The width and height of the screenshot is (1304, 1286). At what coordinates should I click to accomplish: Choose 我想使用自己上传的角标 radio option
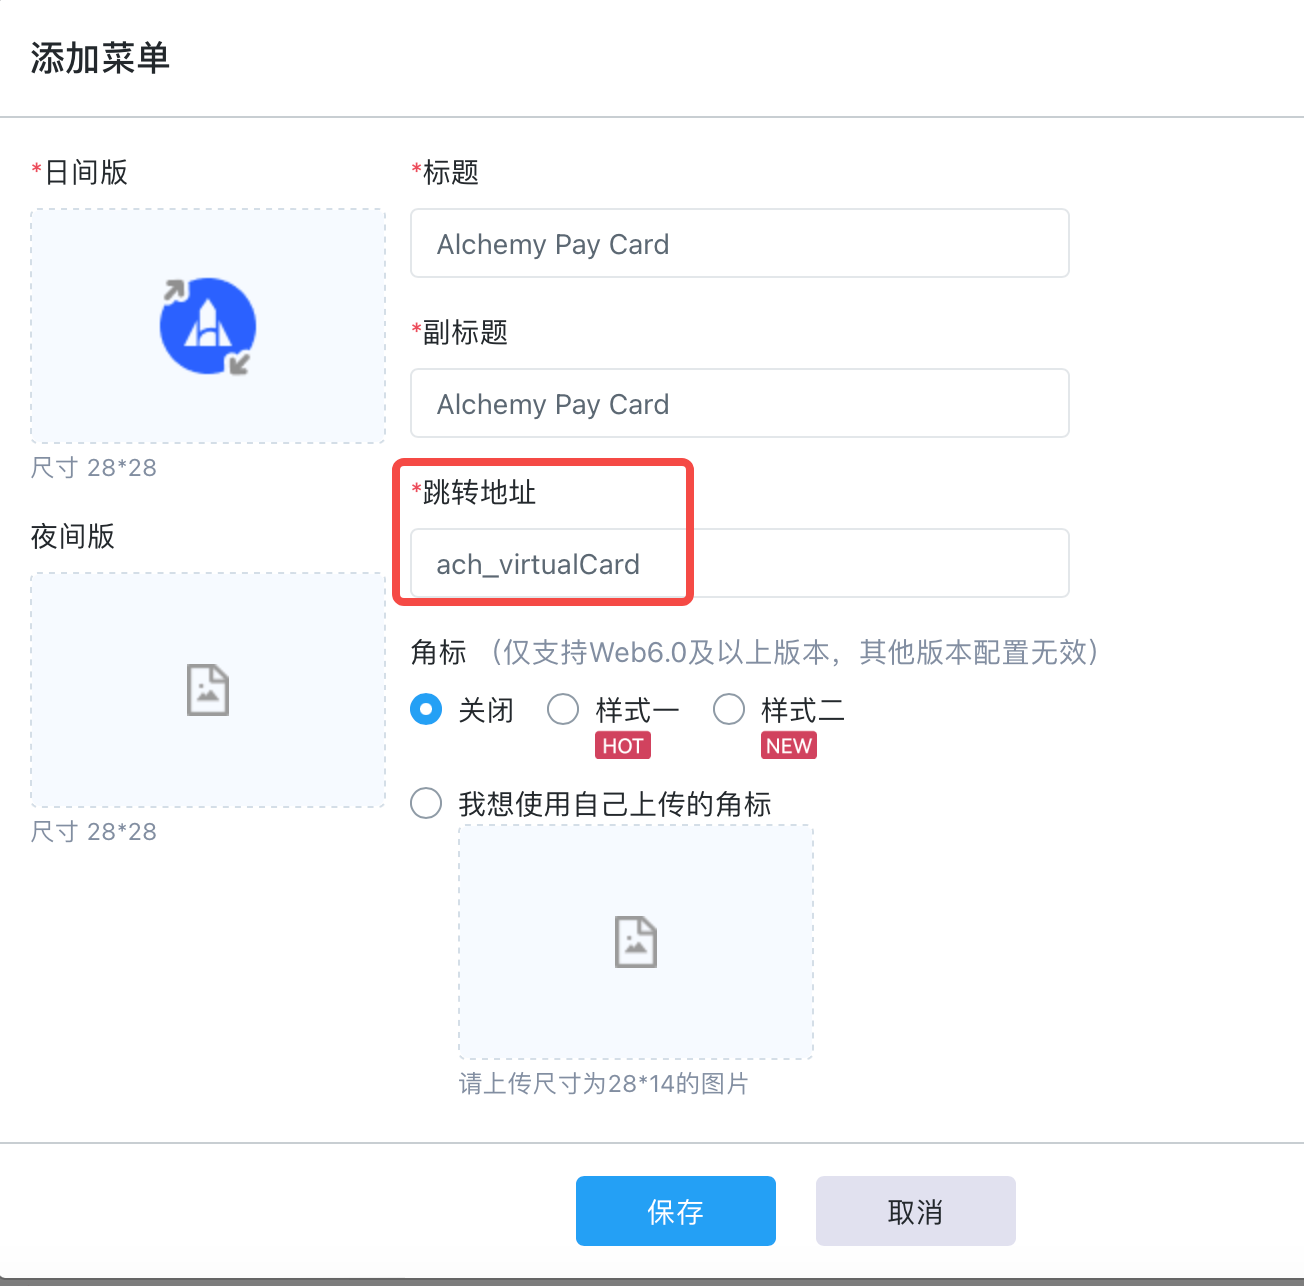point(426,803)
